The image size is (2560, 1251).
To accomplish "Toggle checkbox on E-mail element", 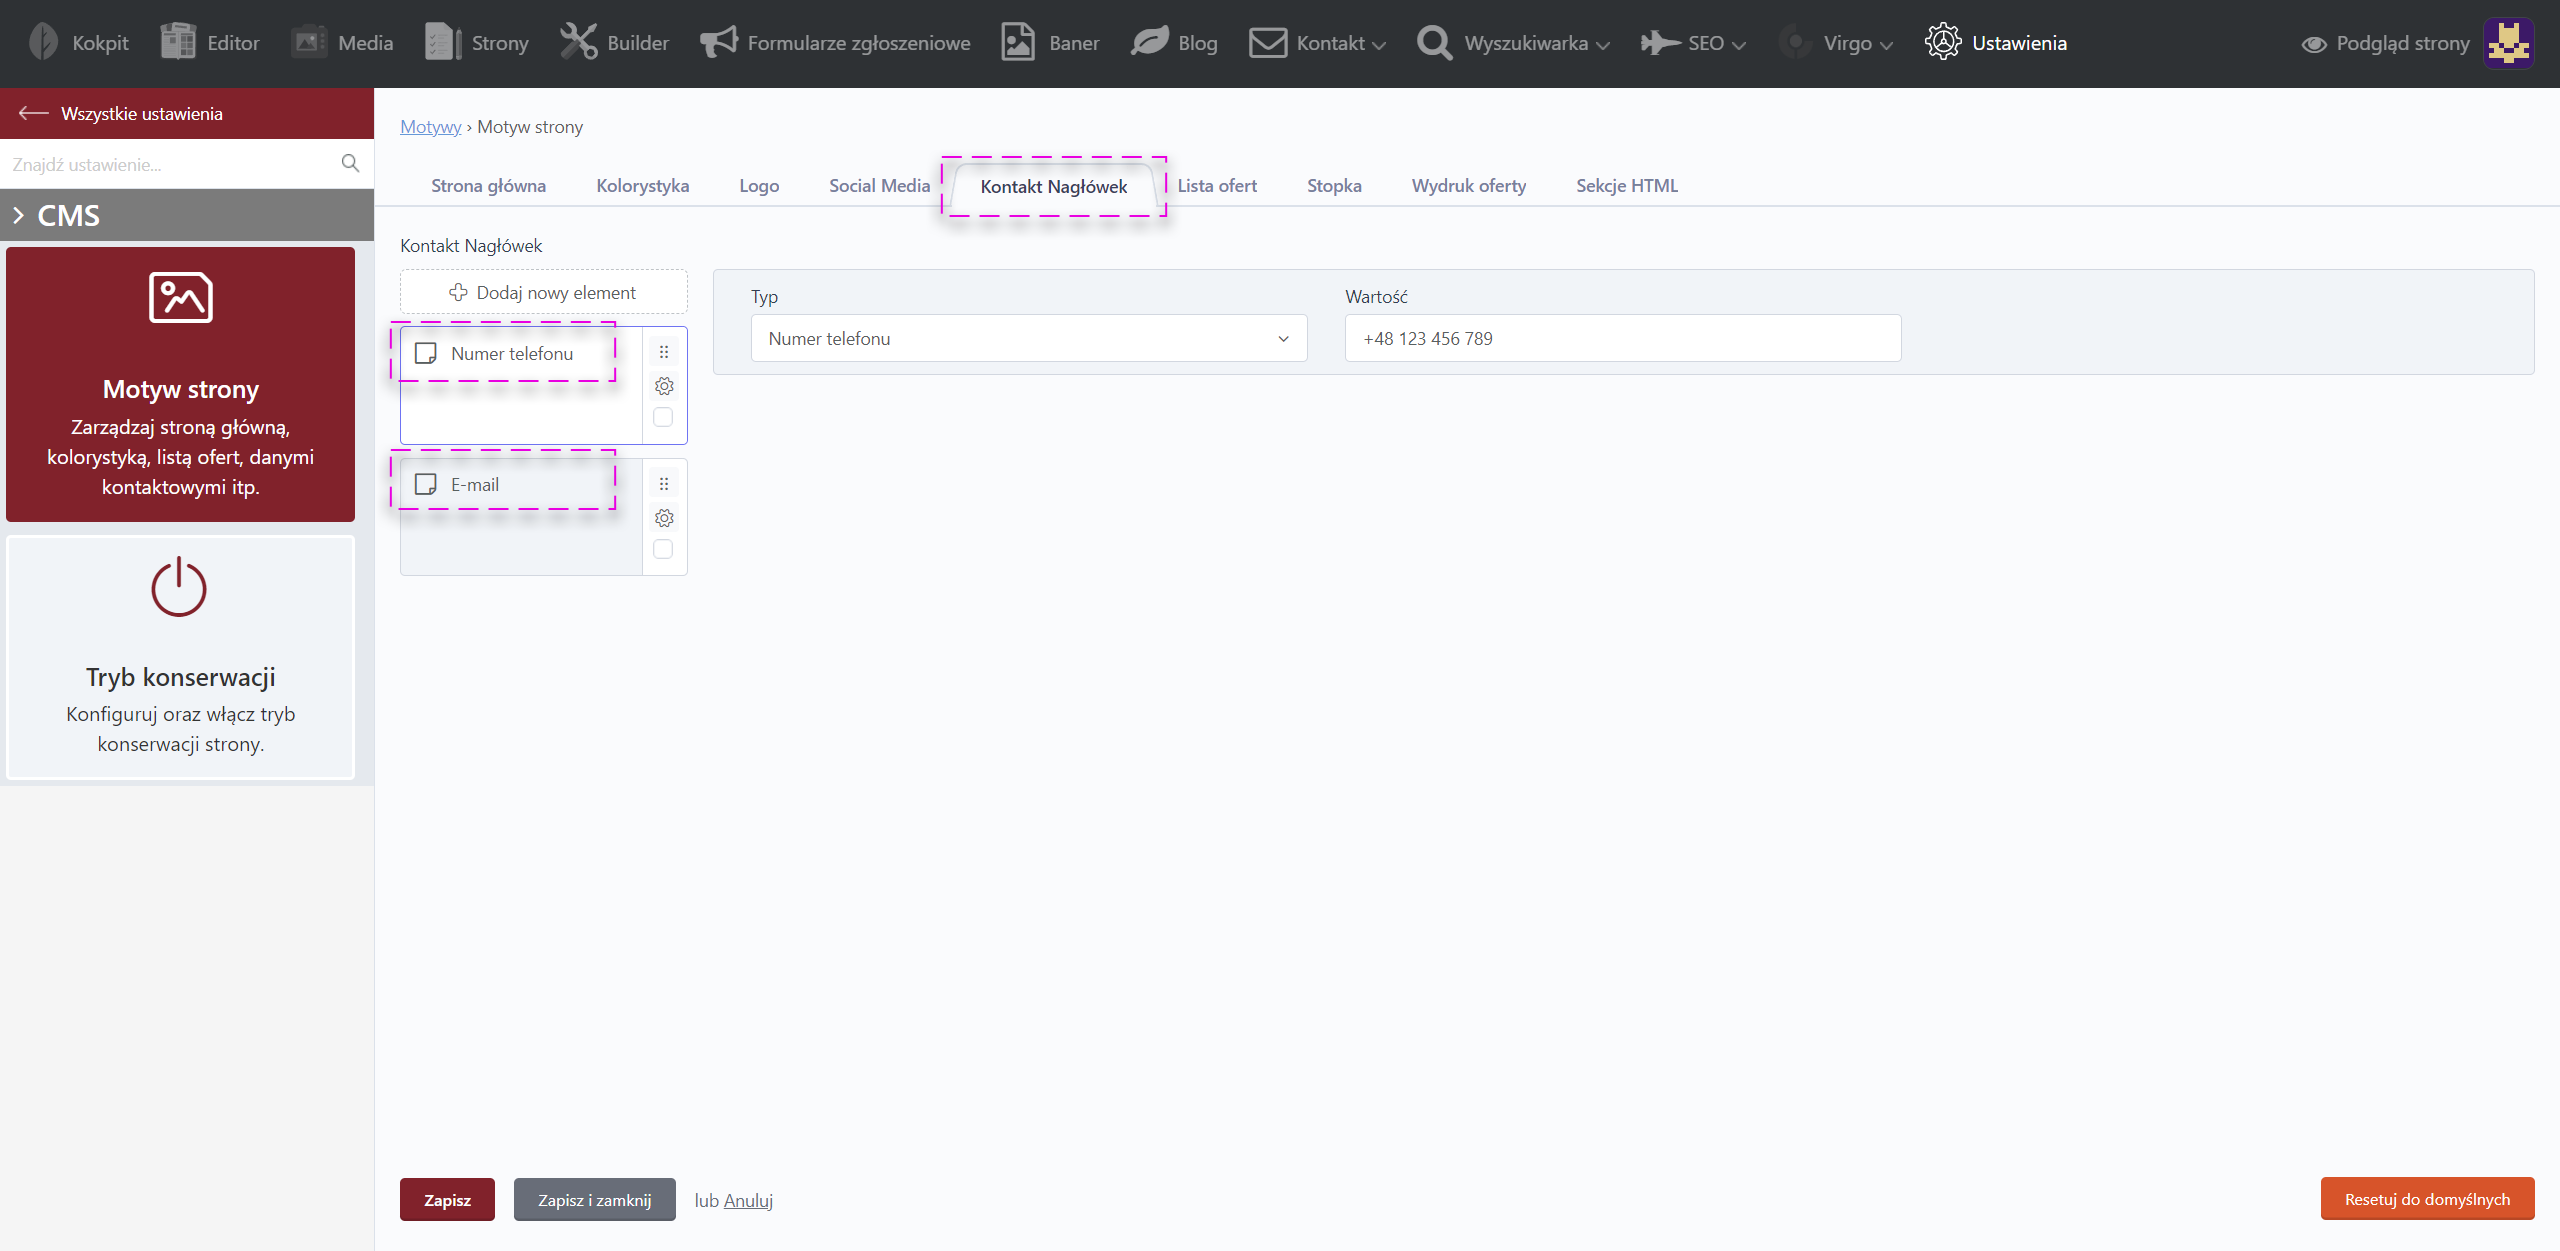I will click(x=663, y=549).
